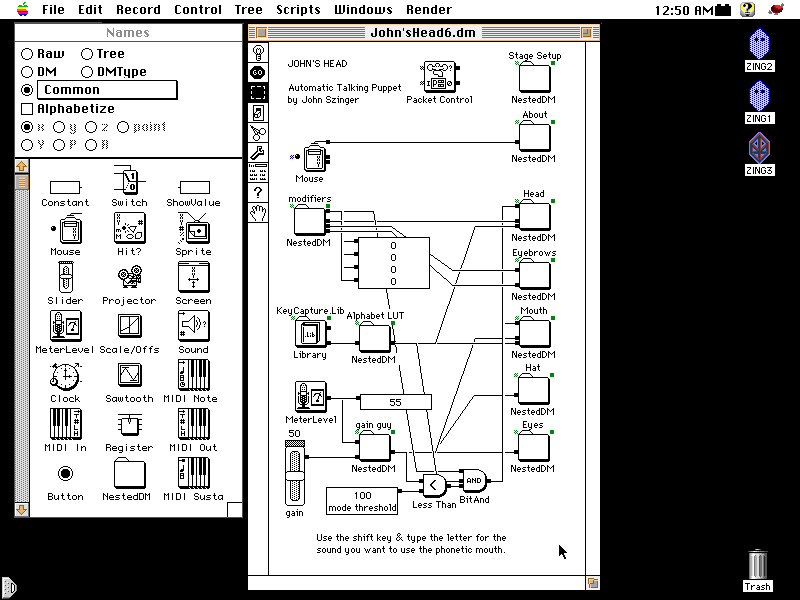Screen dimensions: 800x600
Task: Open the Help balloon menu icon
Action: click(x=747, y=9)
